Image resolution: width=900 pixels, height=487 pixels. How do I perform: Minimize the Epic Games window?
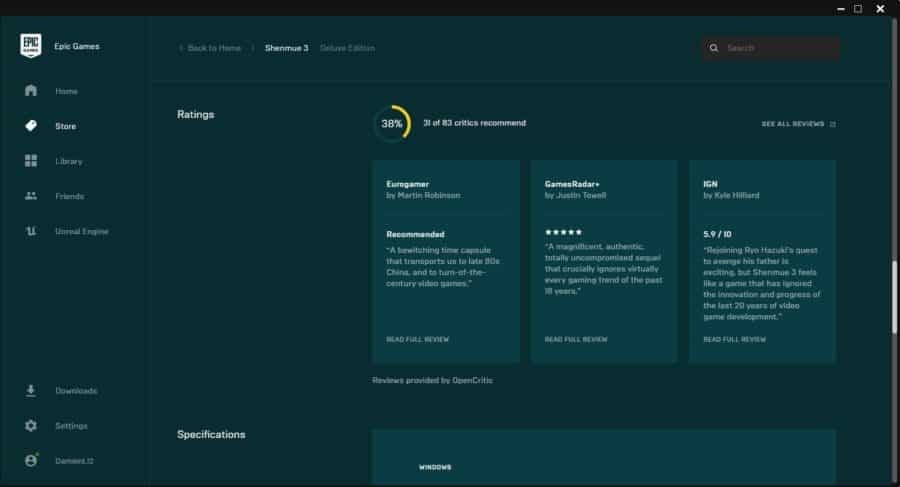pyautogui.click(x=841, y=9)
